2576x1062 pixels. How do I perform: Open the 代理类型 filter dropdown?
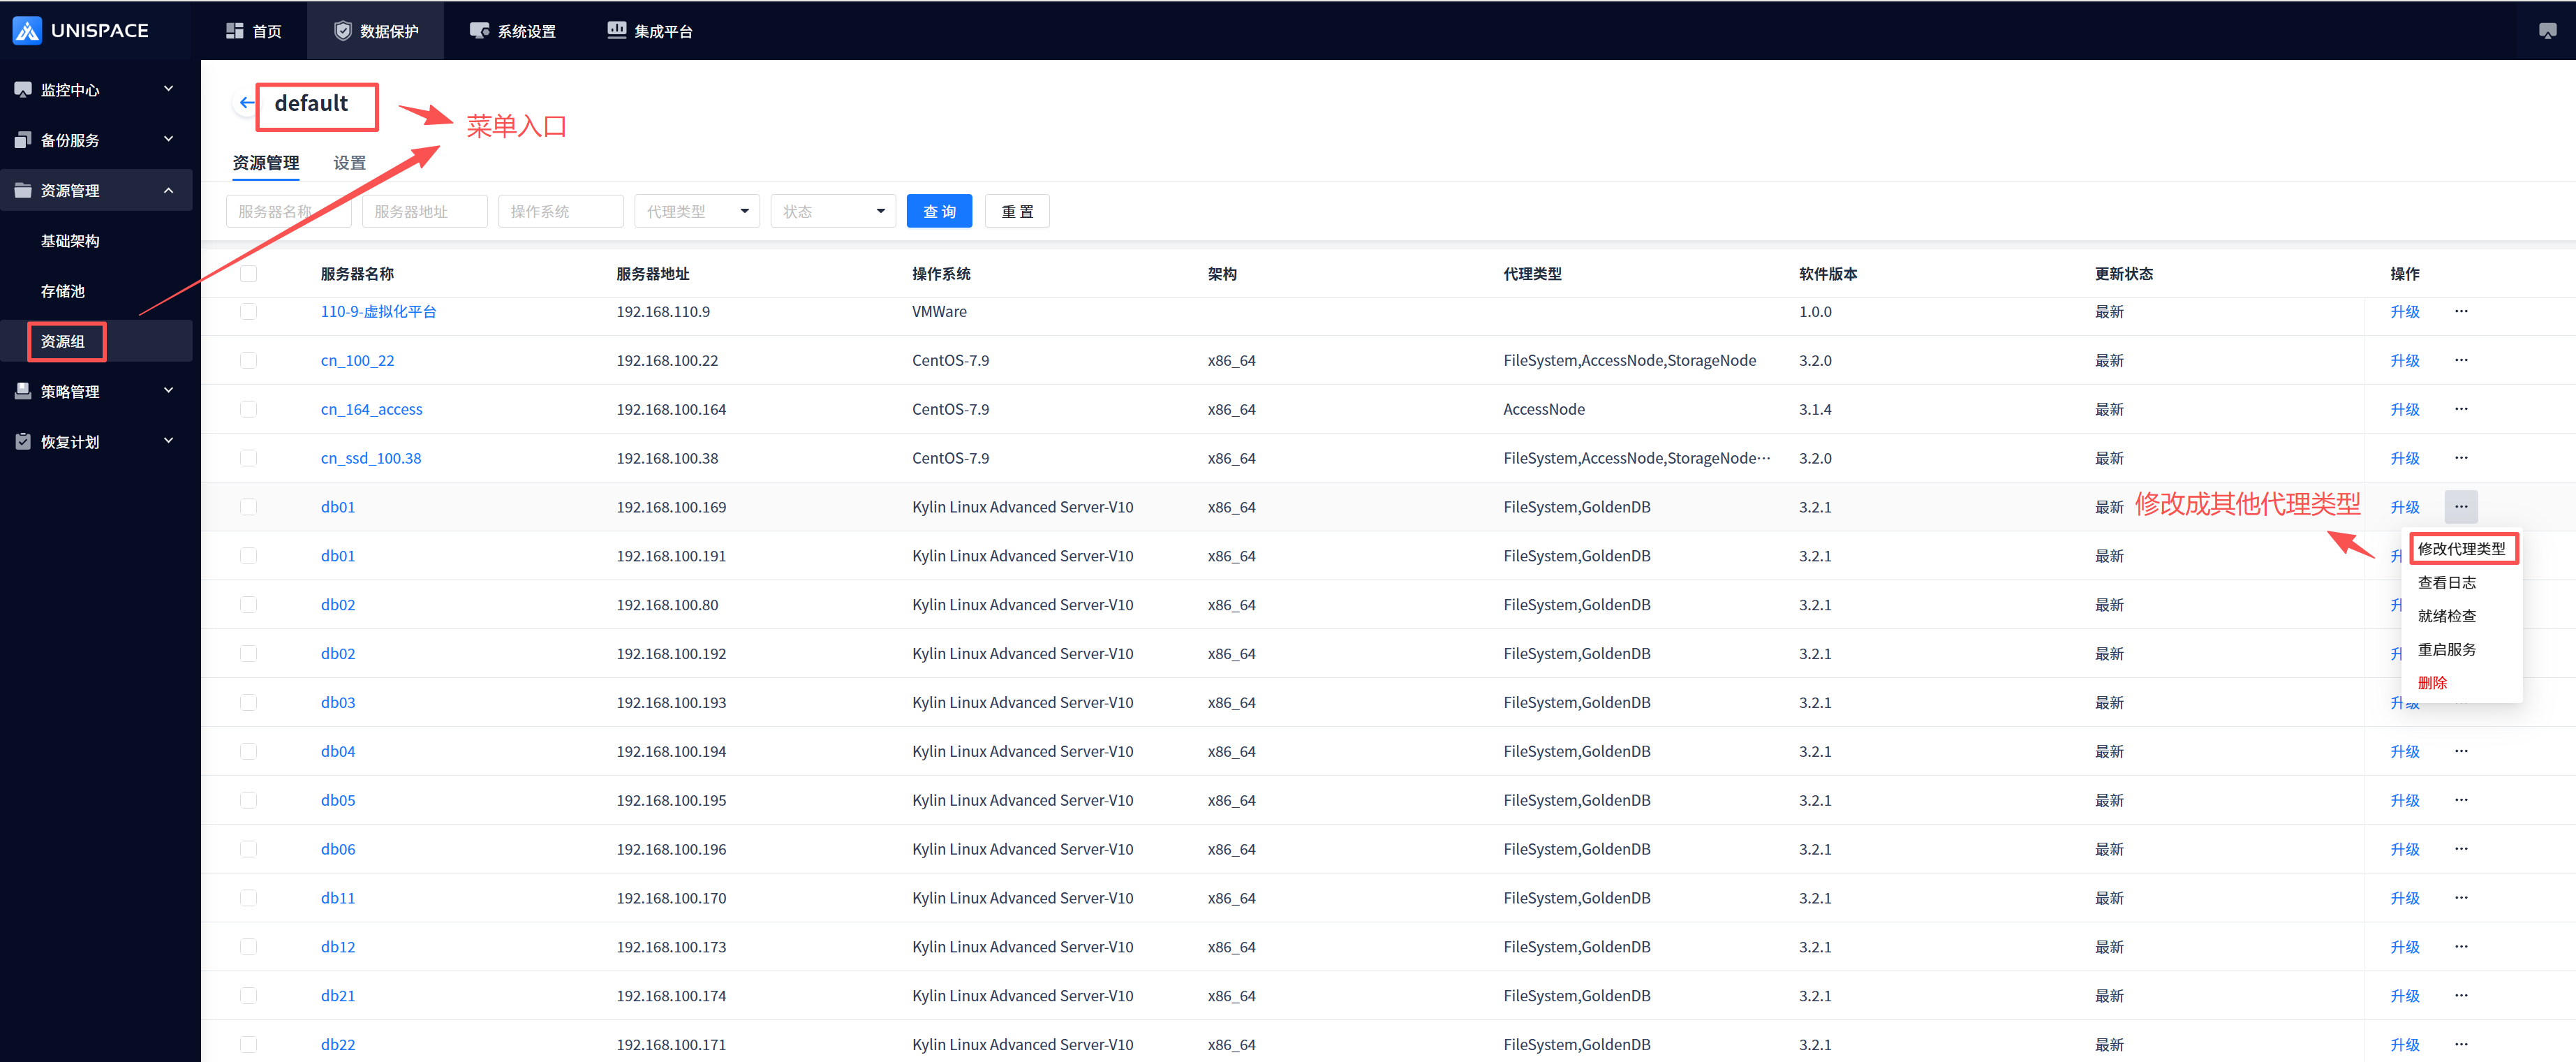point(697,211)
